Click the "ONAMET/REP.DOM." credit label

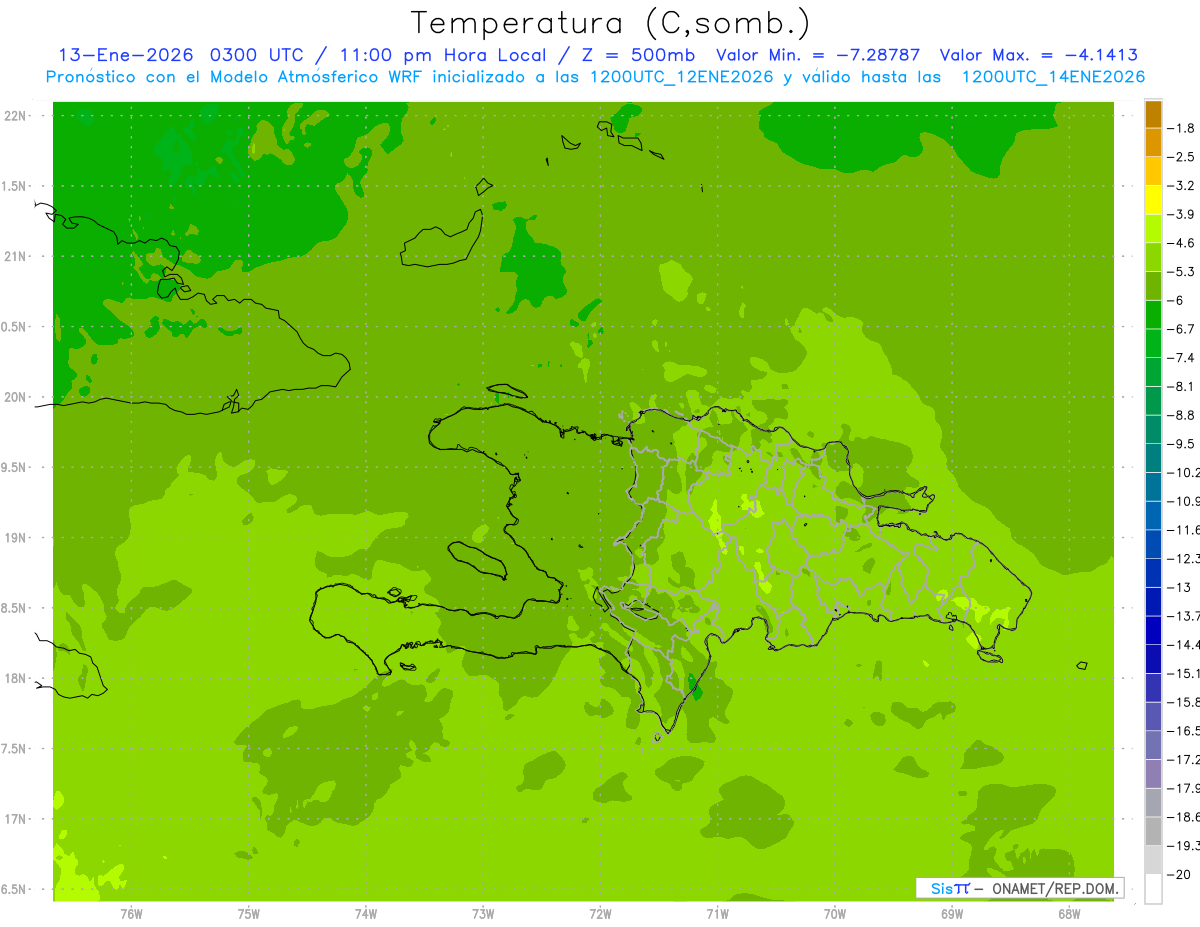[x=1053, y=888]
